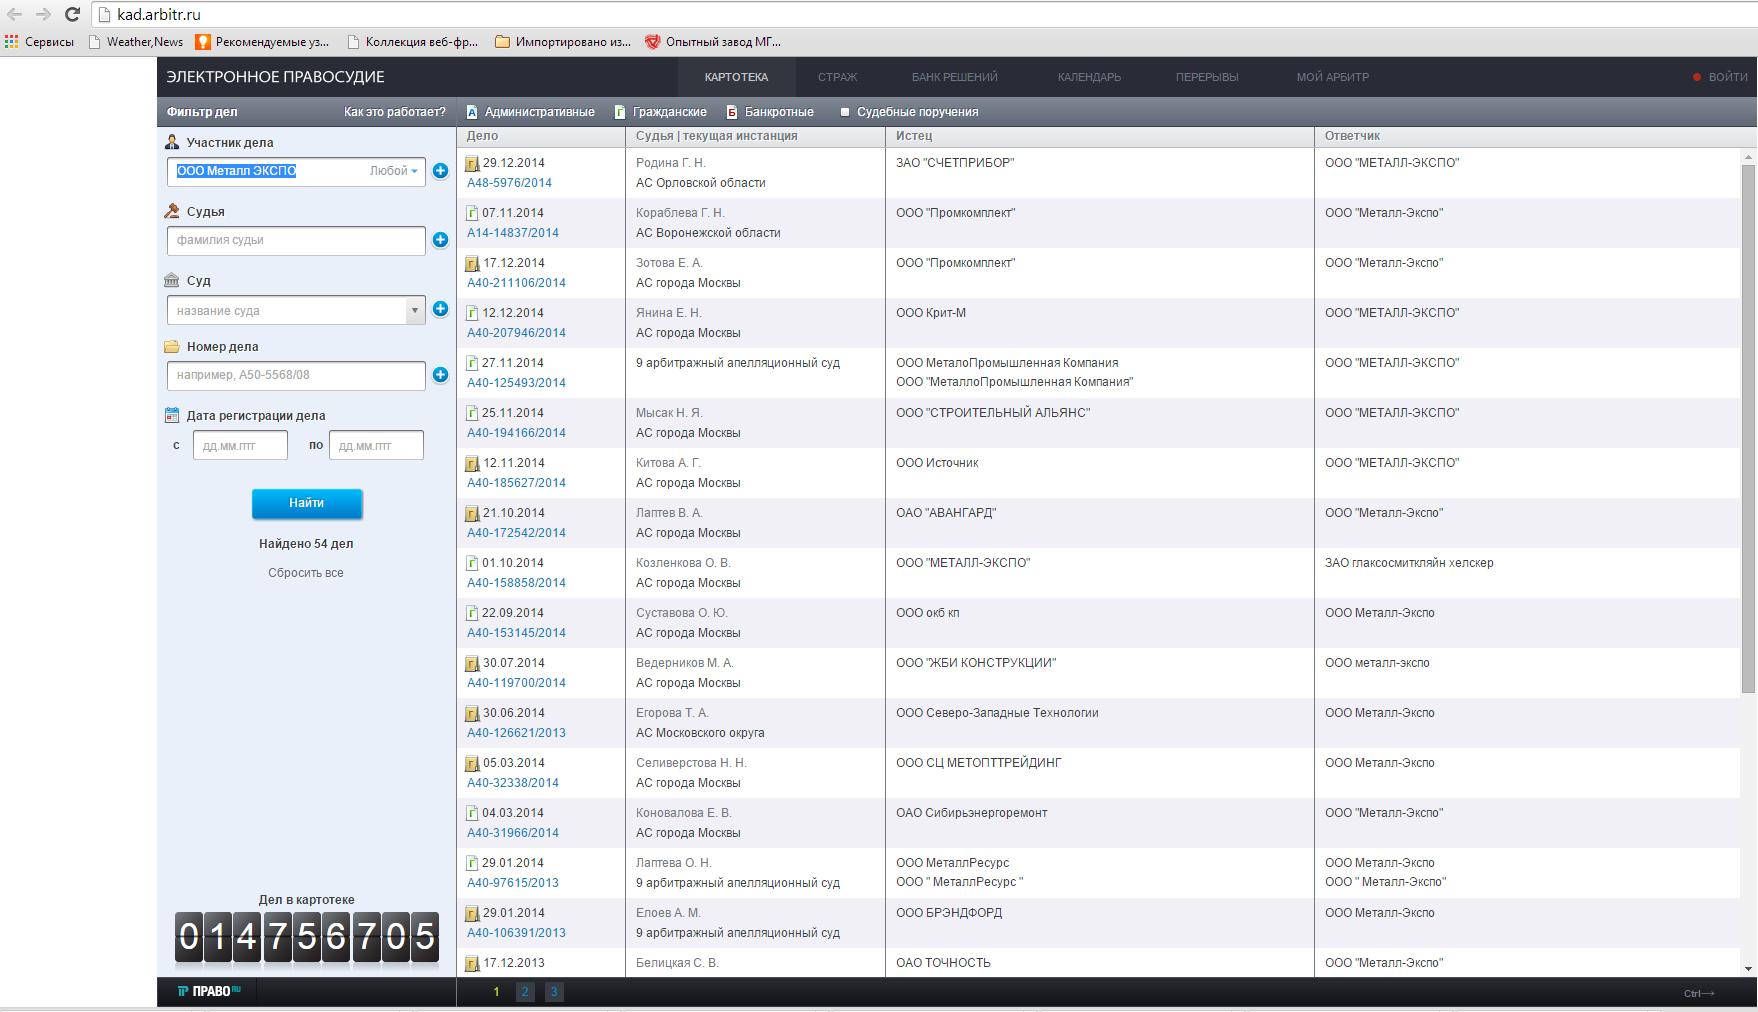Open the Сервисы apps bookmark
The image size is (1758, 1012).
click(39, 42)
